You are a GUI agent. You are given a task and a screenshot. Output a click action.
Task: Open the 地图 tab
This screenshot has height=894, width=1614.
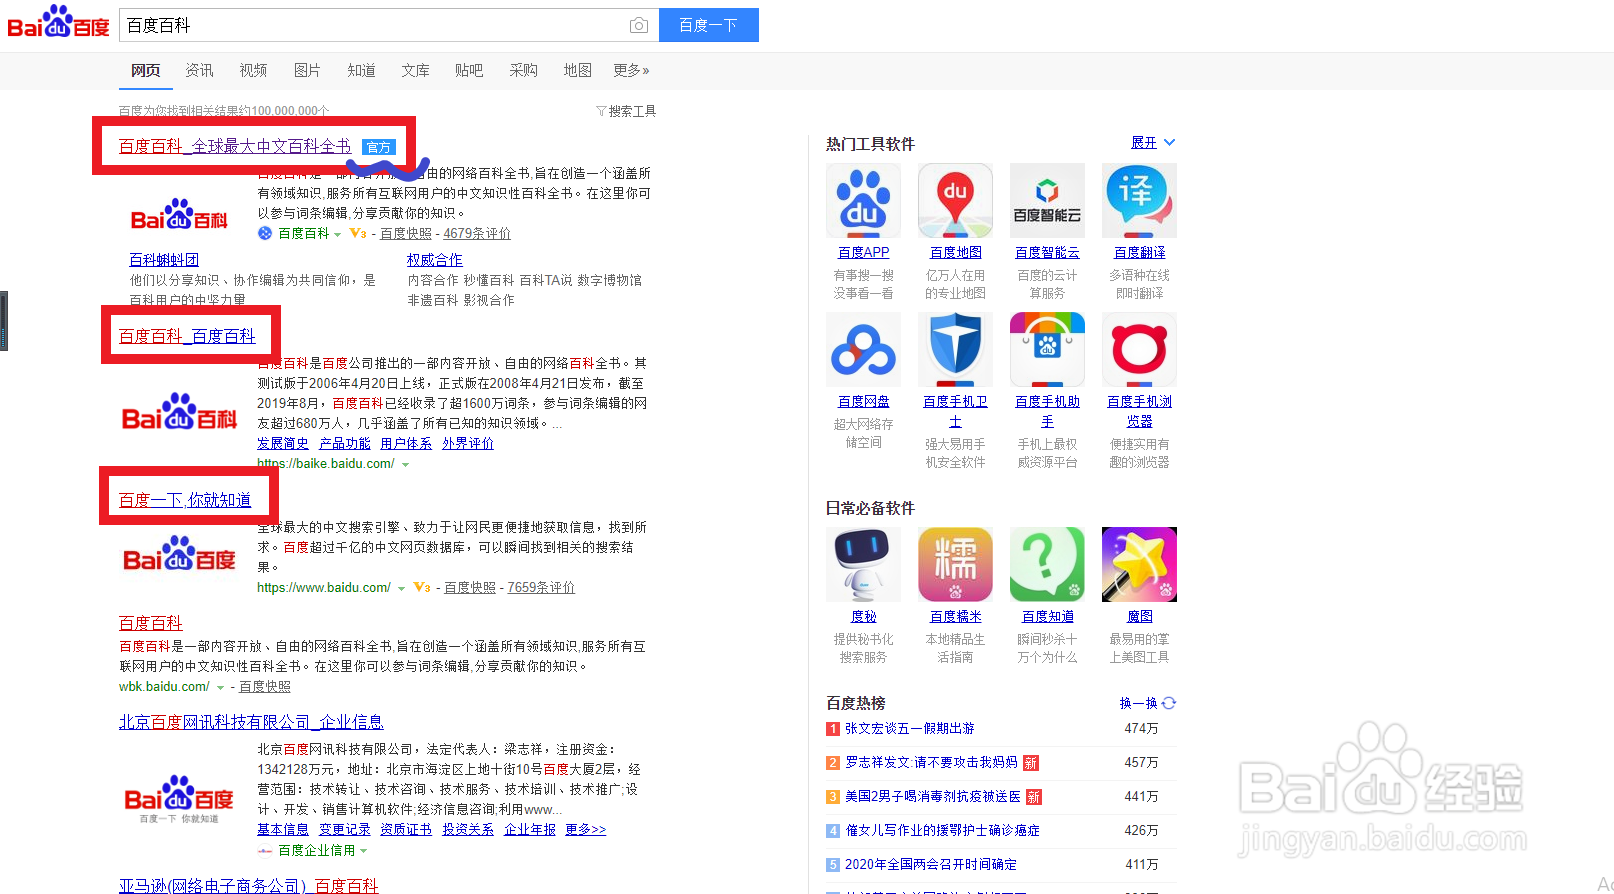(578, 70)
